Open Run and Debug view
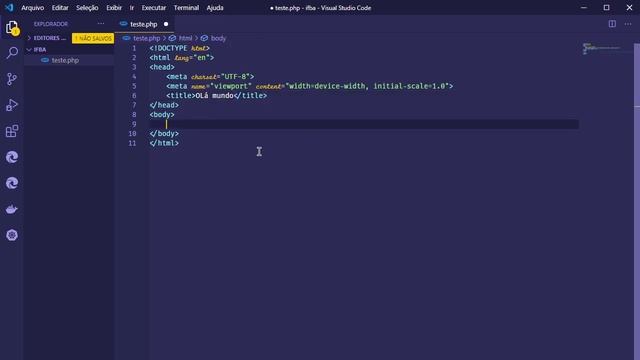The image size is (640, 360). (12, 105)
